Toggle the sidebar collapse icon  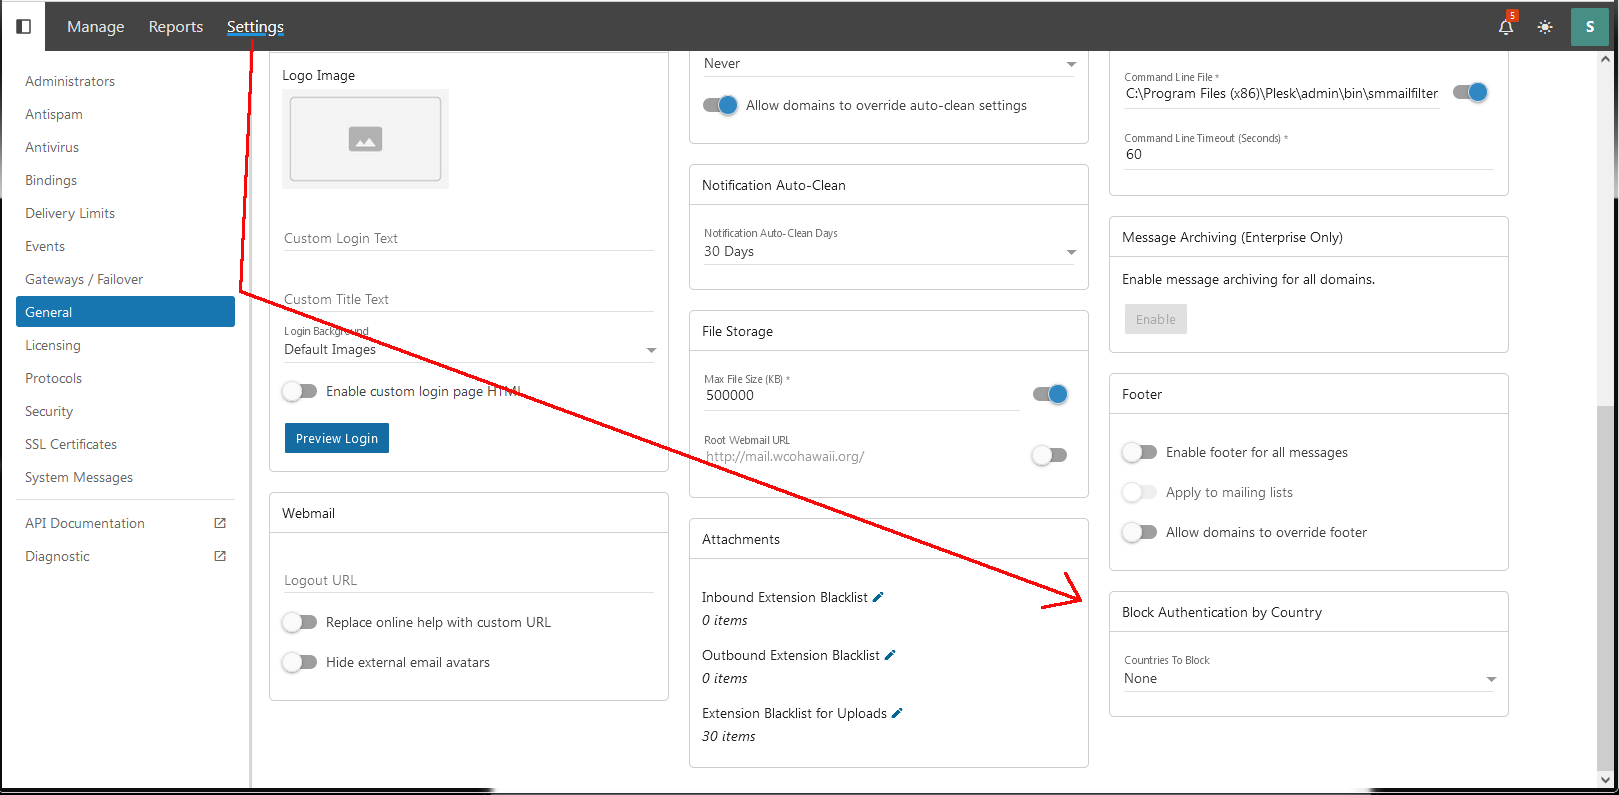click(x=24, y=26)
